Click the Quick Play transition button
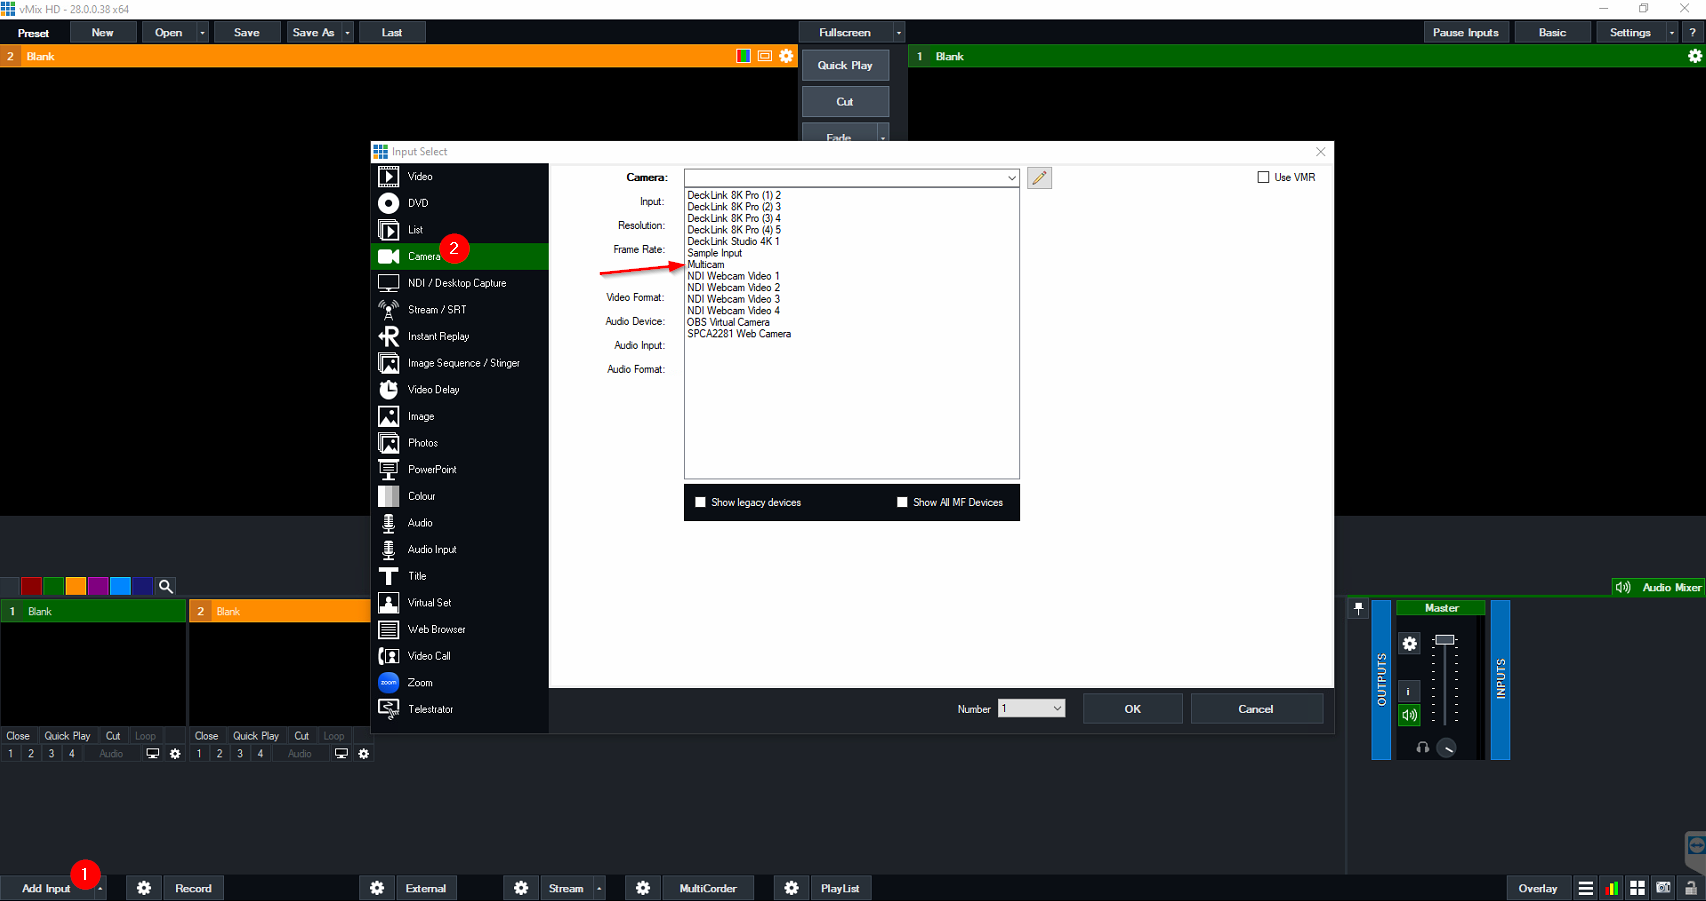The height and width of the screenshot is (901, 1706). pos(845,65)
